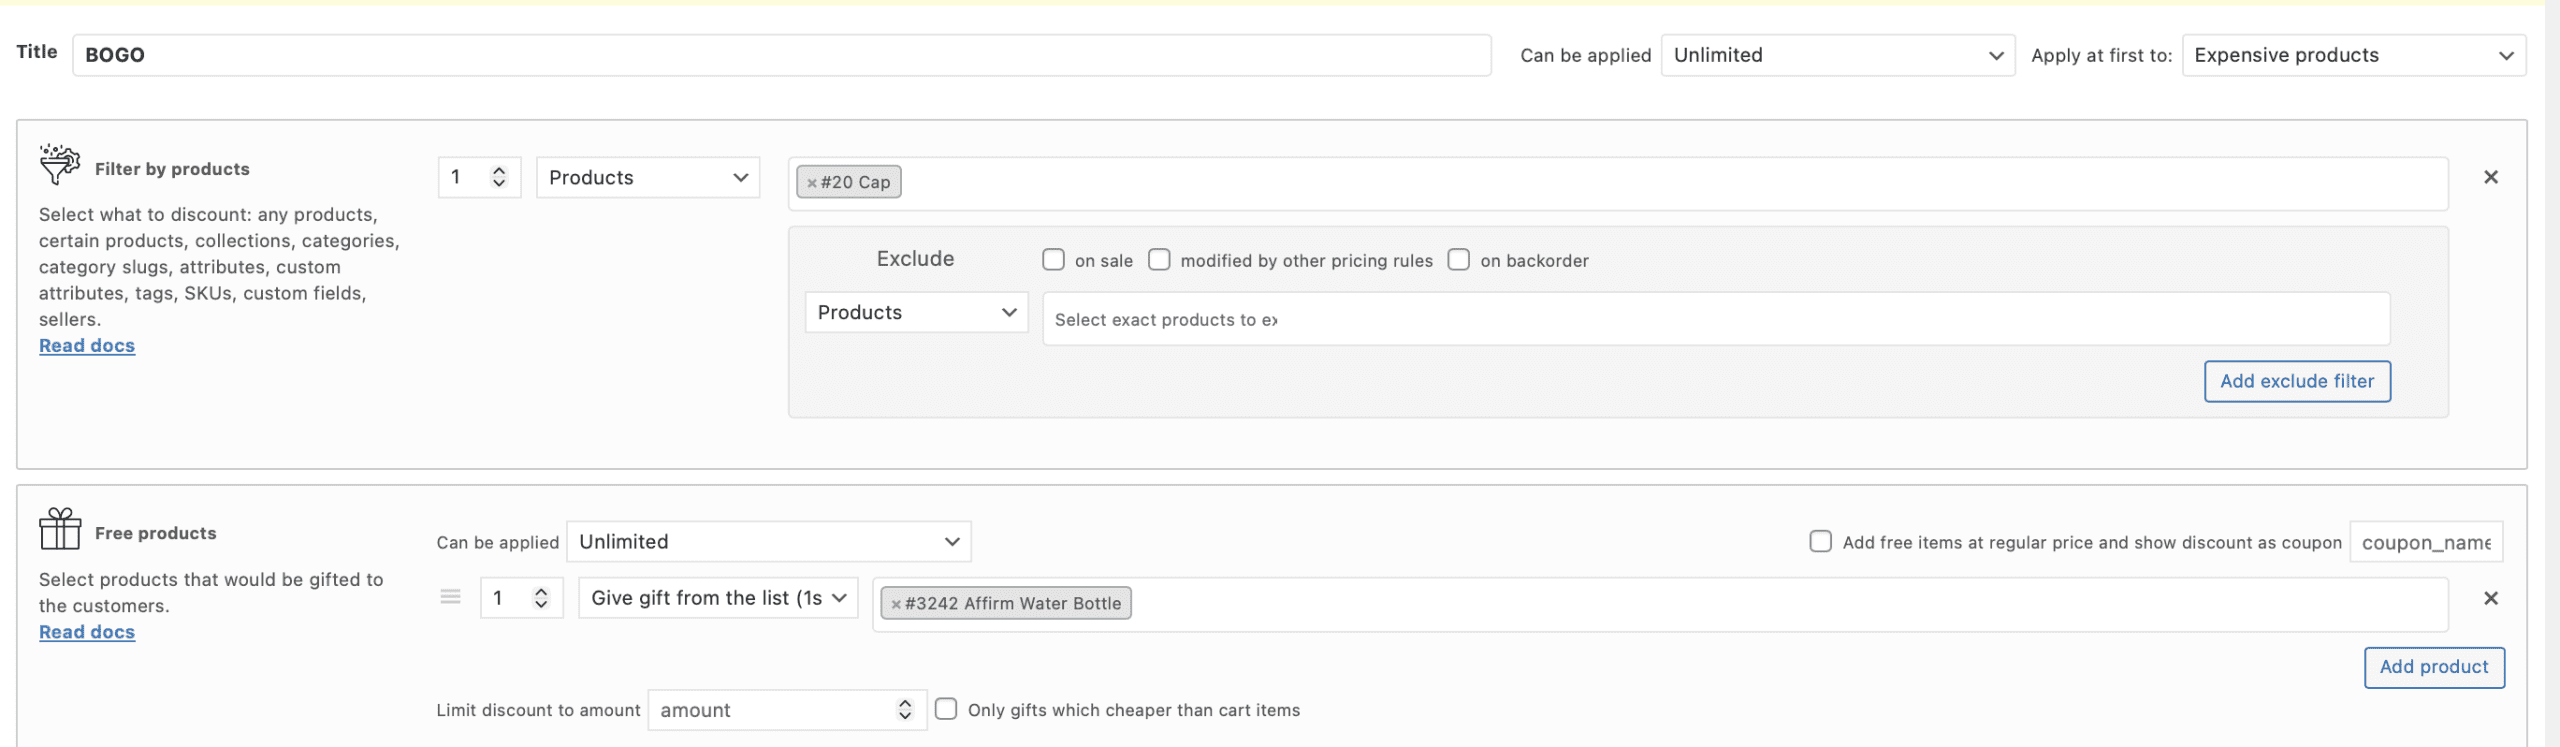Open the Apply at first to dropdown
The height and width of the screenshot is (747, 2560).
pos(2353,55)
